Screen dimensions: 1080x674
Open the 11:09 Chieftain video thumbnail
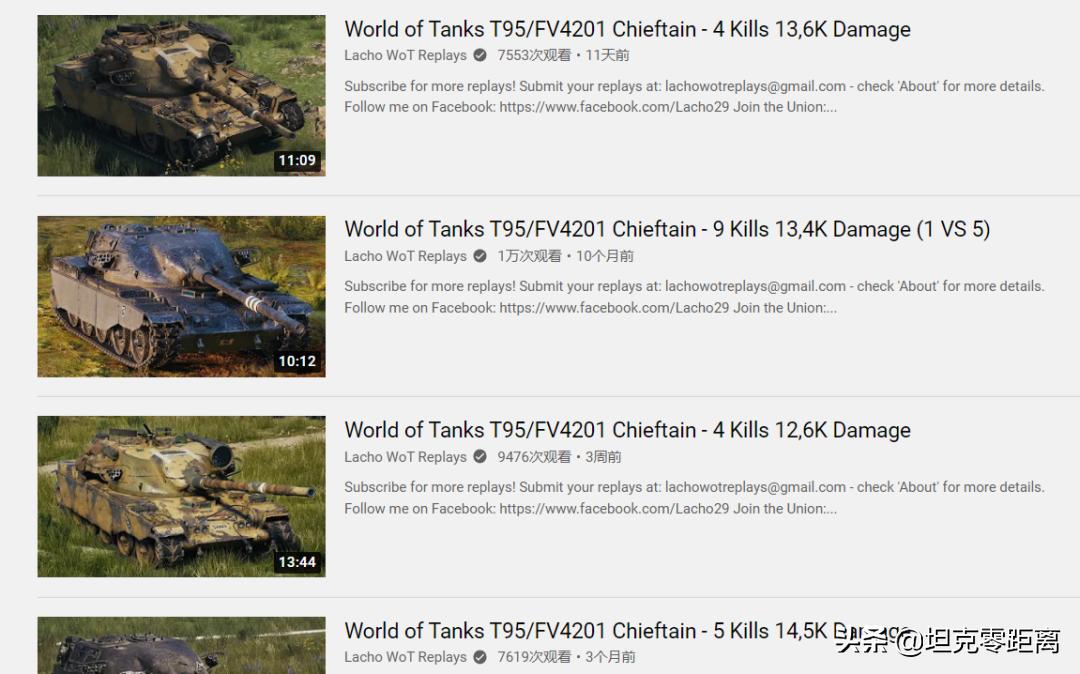tap(181, 96)
